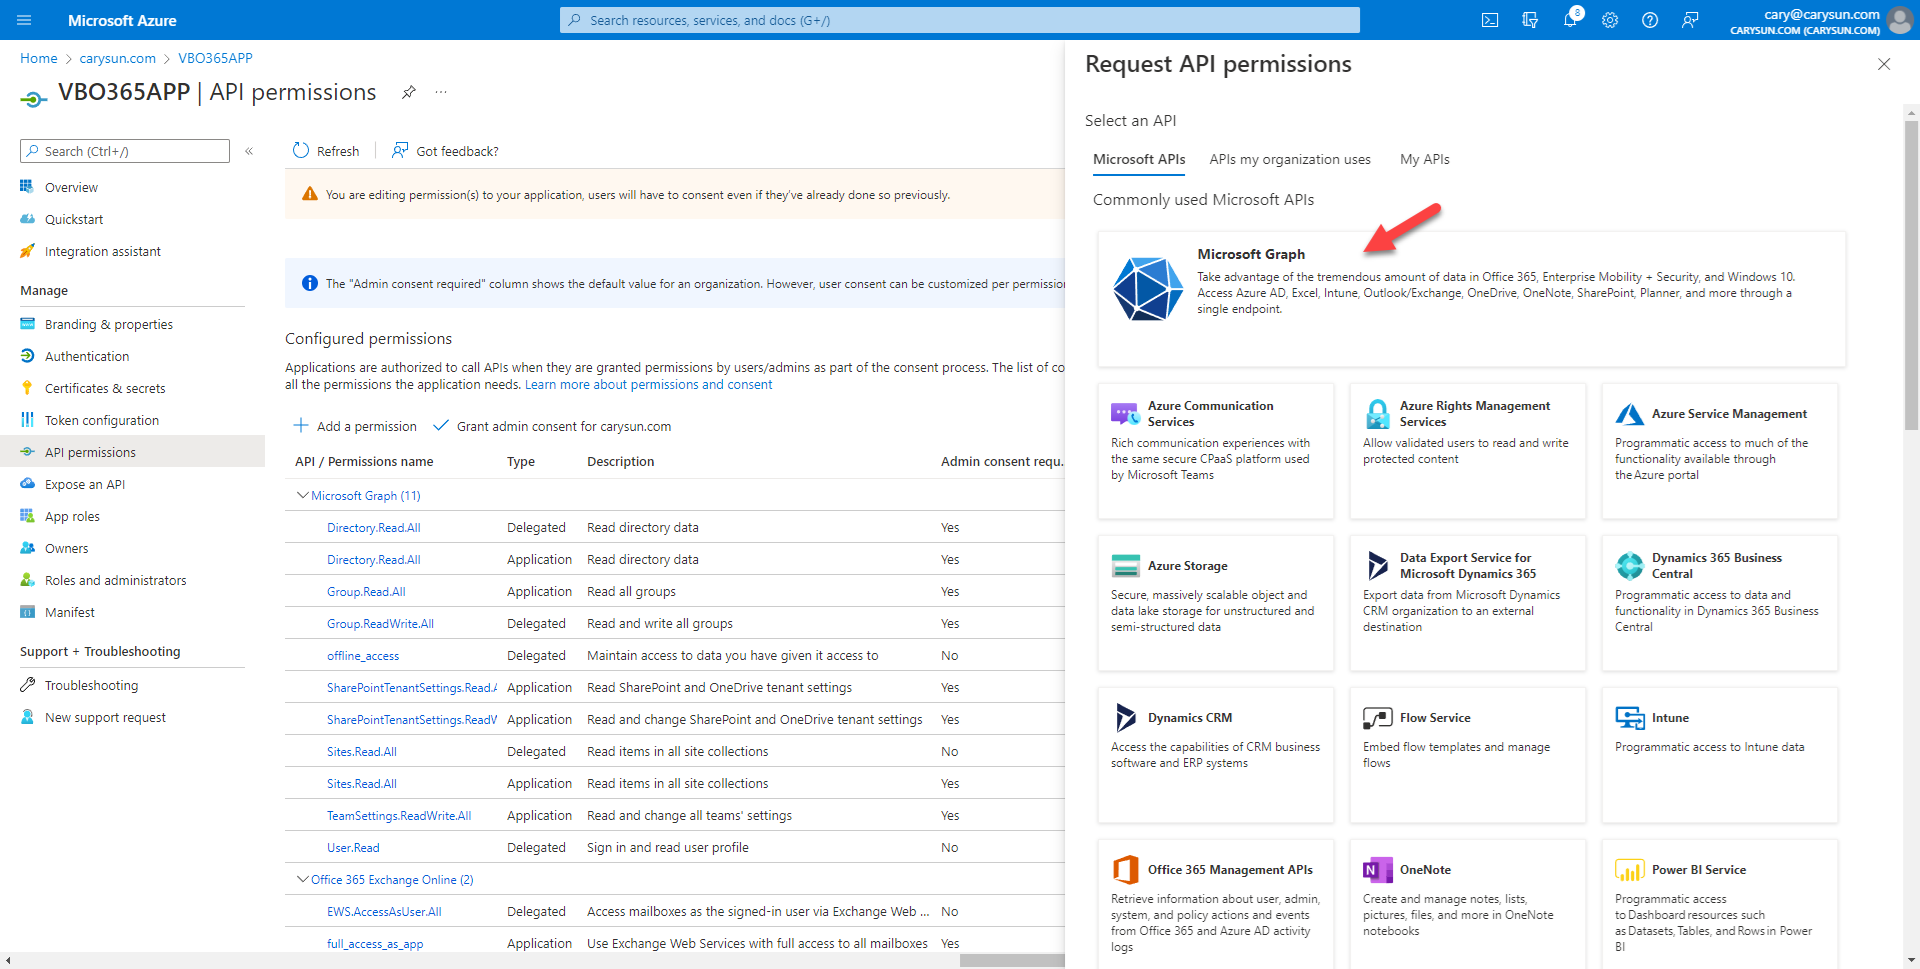
Task: Click the top search resources box
Action: [960, 20]
